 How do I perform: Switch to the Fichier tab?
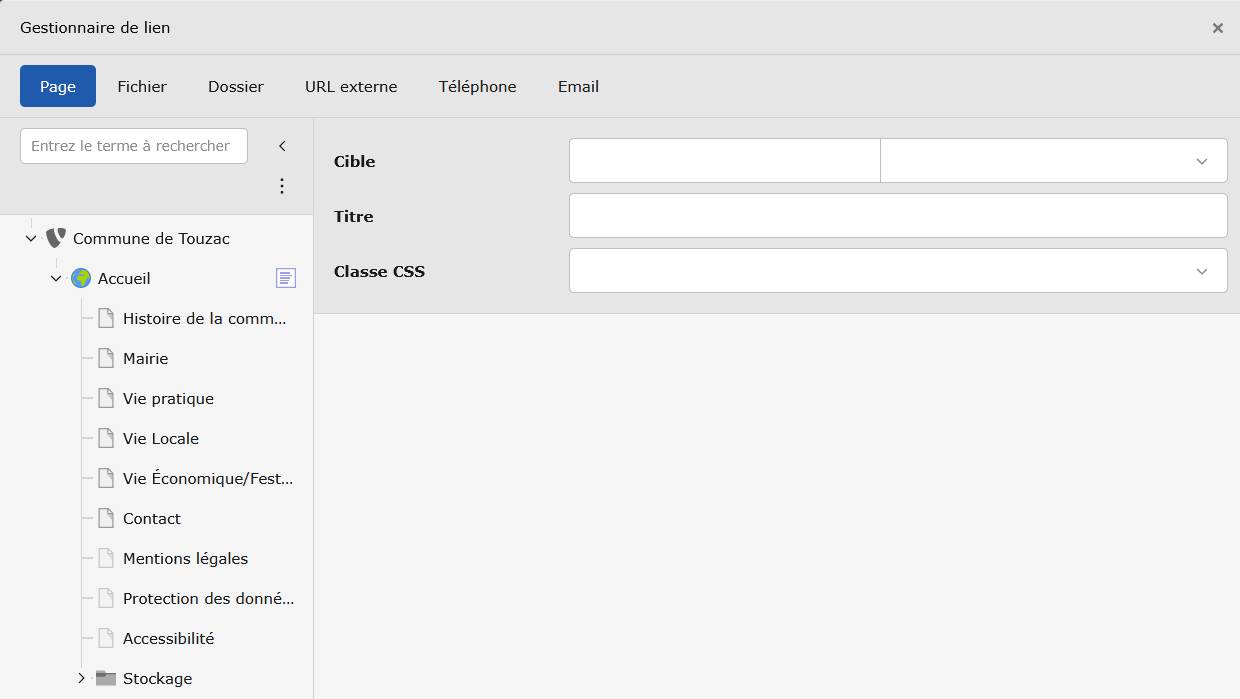click(x=142, y=86)
